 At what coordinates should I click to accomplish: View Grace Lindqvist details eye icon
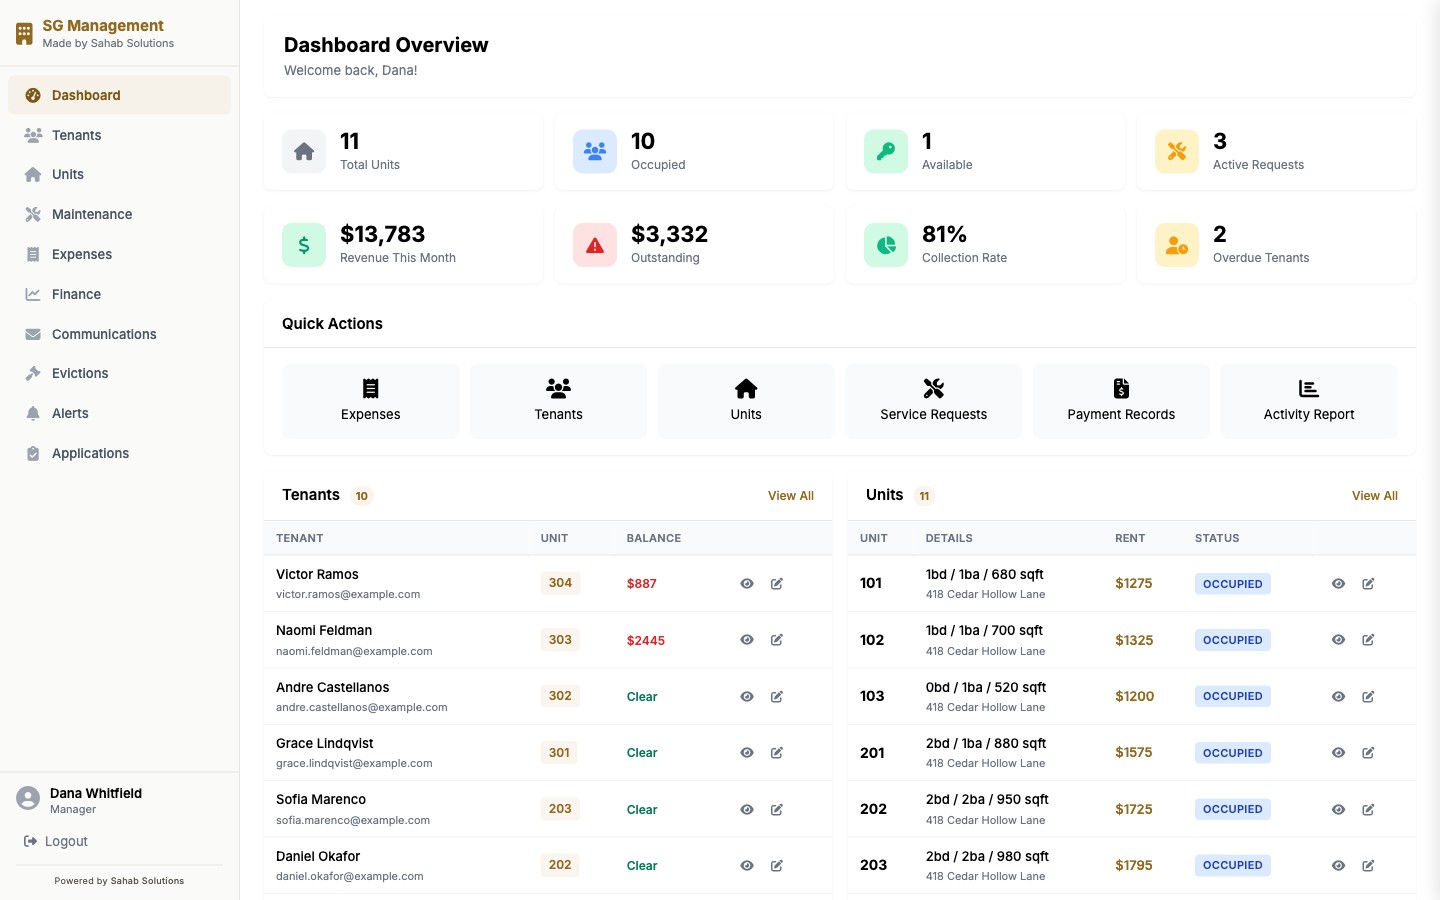click(747, 753)
